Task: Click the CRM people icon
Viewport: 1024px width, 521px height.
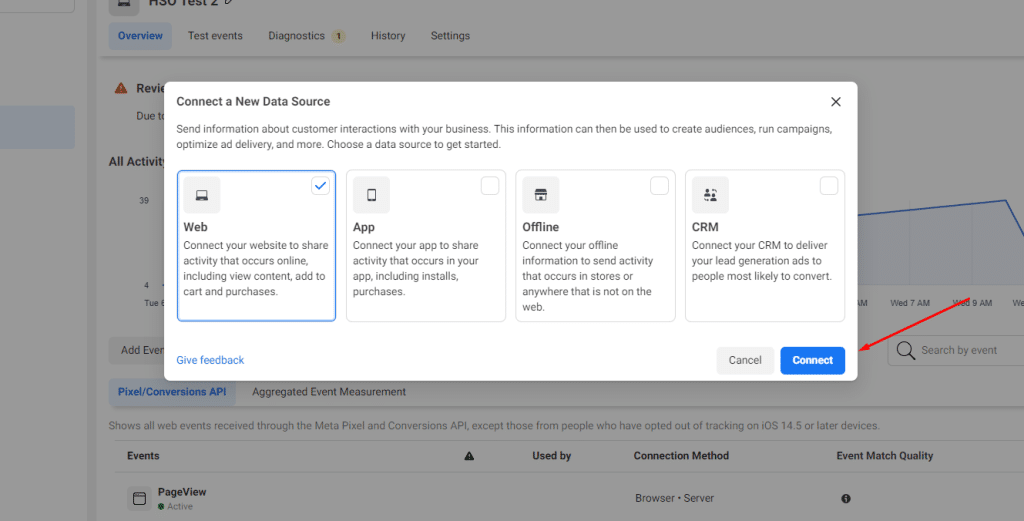Action: [710, 195]
